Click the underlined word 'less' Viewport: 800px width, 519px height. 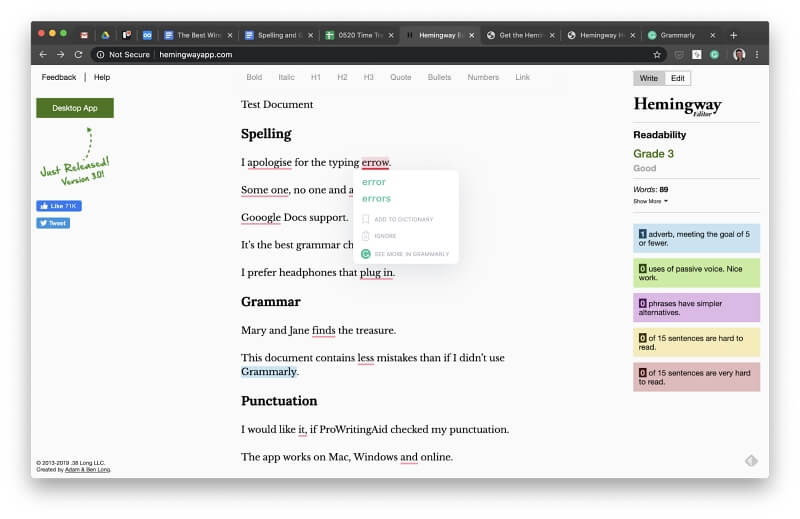365,358
